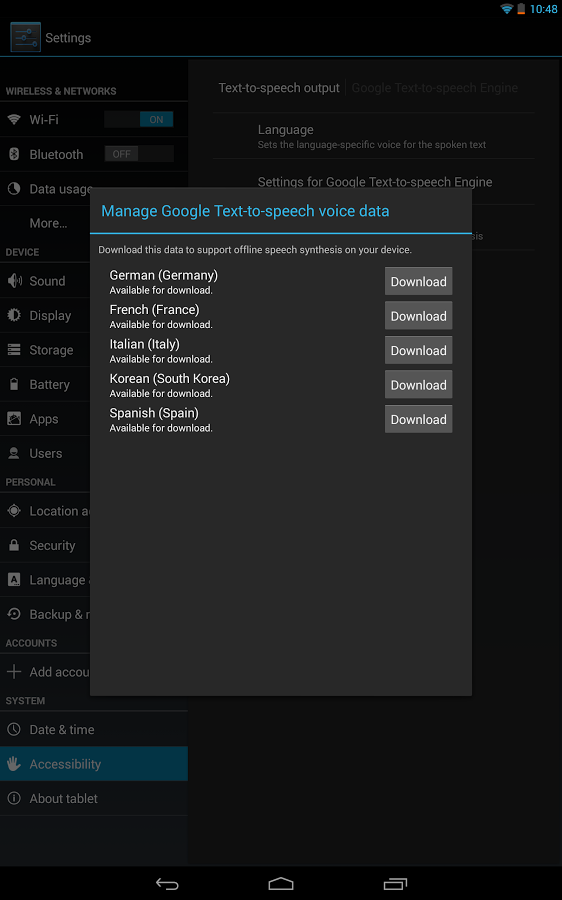The width and height of the screenshot is (562, 900).
Task: Download French (France) voice data
Action: click(418, 316)
